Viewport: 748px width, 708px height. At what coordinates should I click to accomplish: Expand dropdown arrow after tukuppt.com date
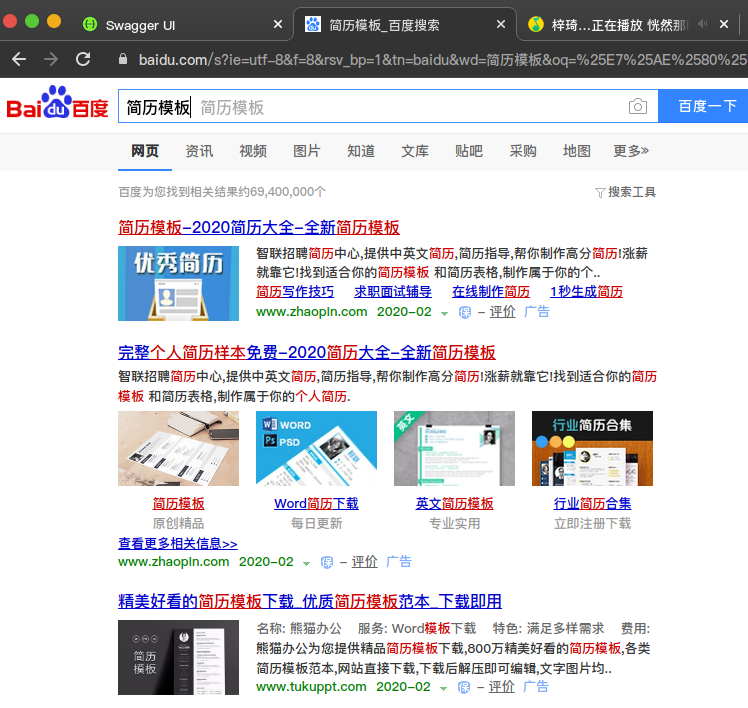click(x=444, y=688)
